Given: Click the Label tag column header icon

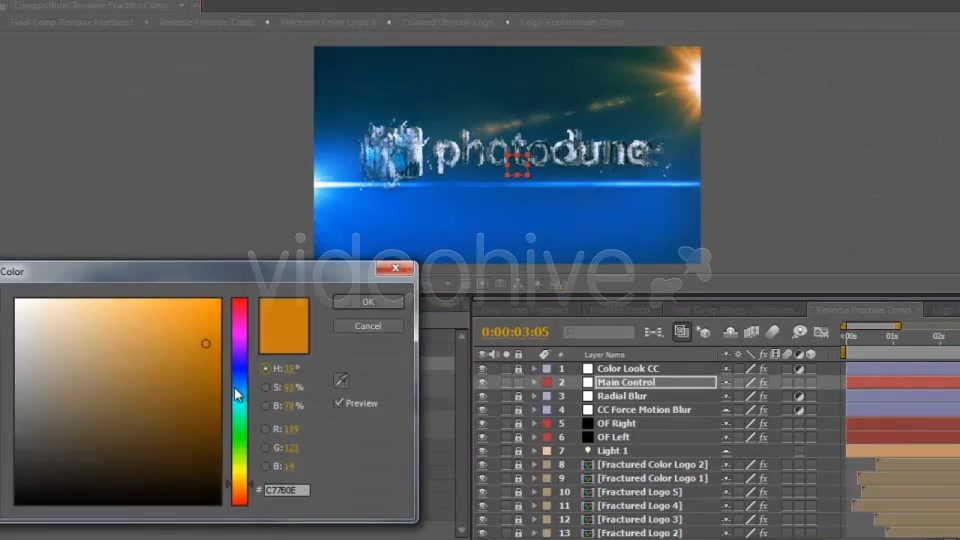Looking at the screenshot, I should (544, 354).
